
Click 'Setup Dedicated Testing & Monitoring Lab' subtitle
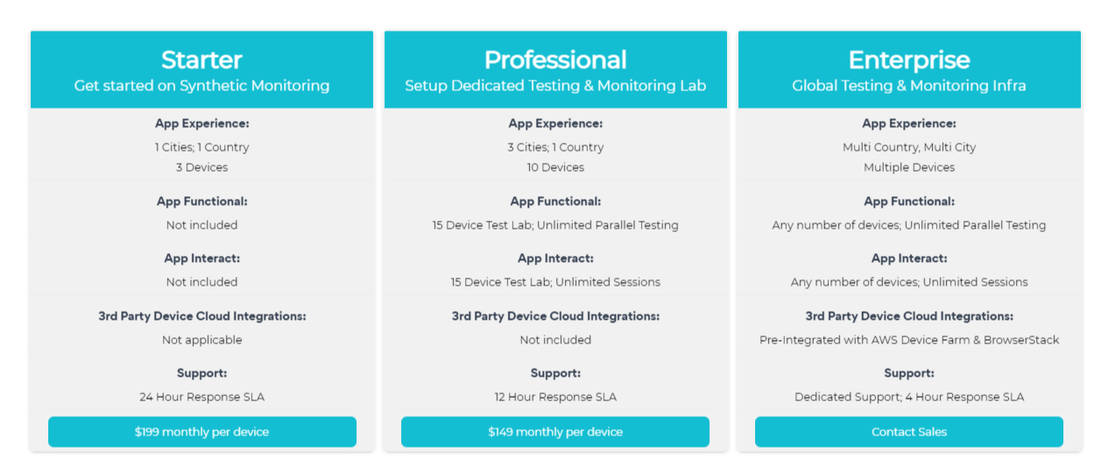[x=555, y=86]
